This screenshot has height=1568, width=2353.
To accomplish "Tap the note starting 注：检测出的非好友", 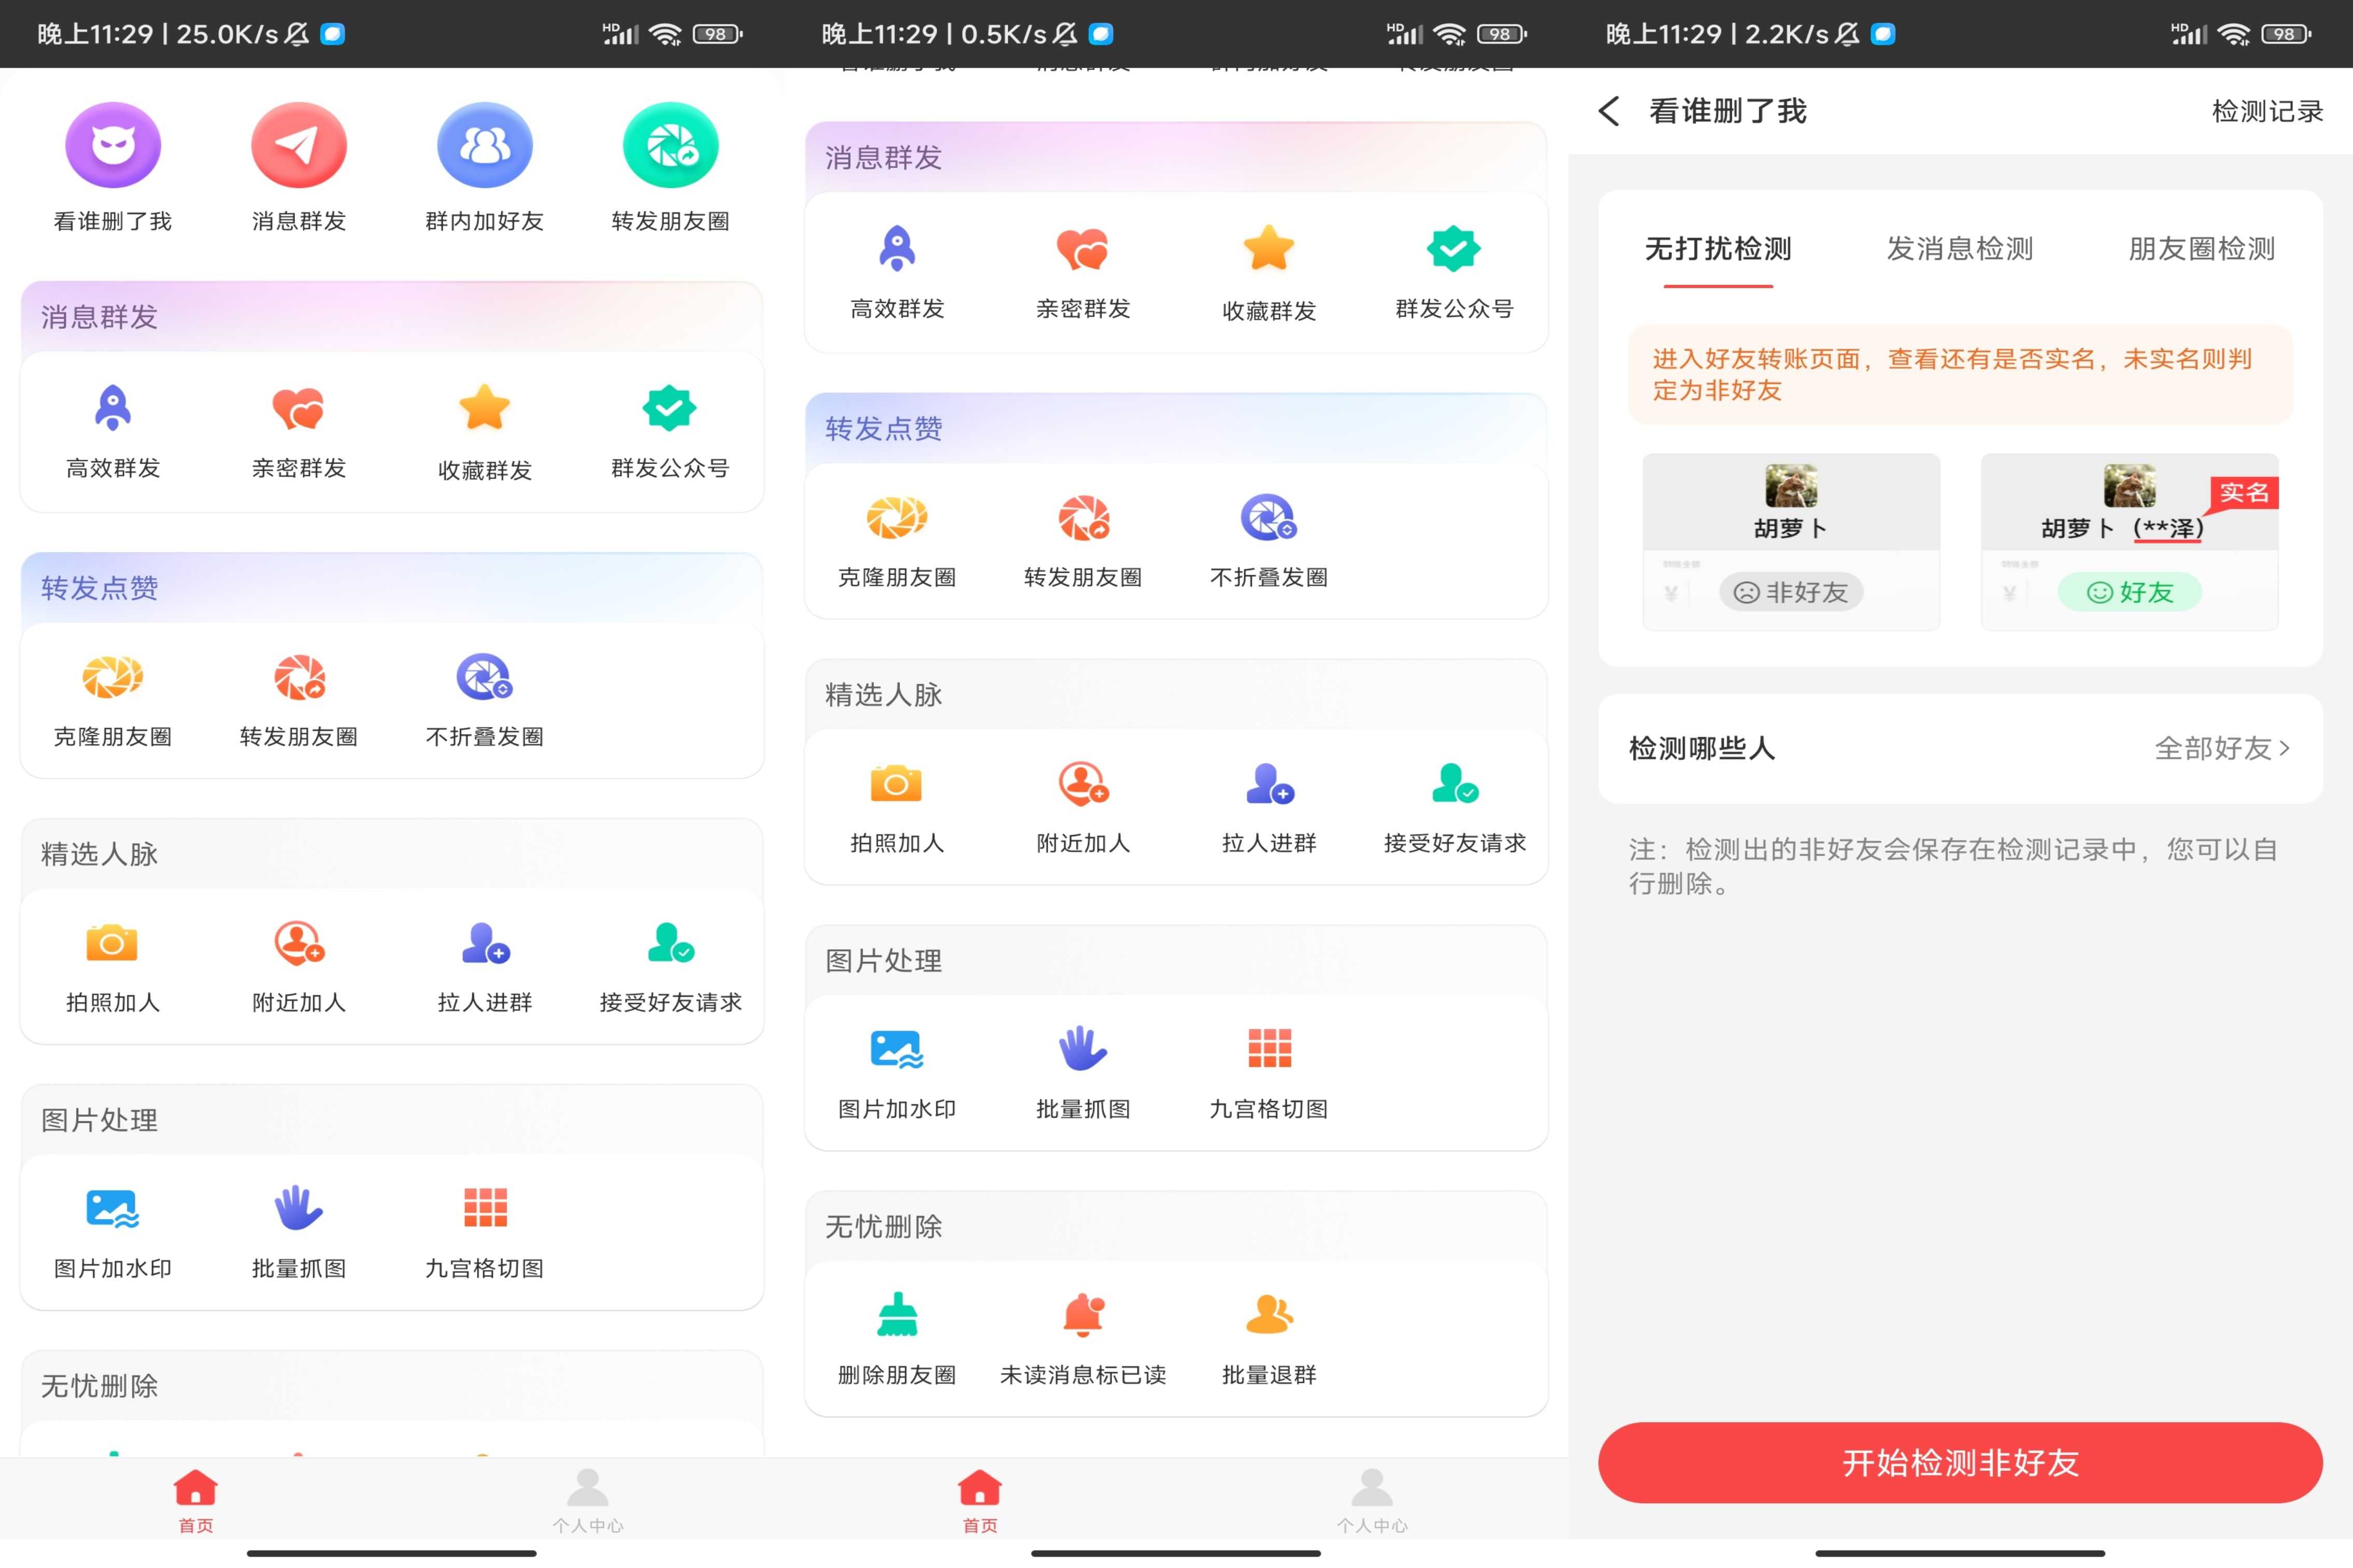I will tap(1954, 866).
